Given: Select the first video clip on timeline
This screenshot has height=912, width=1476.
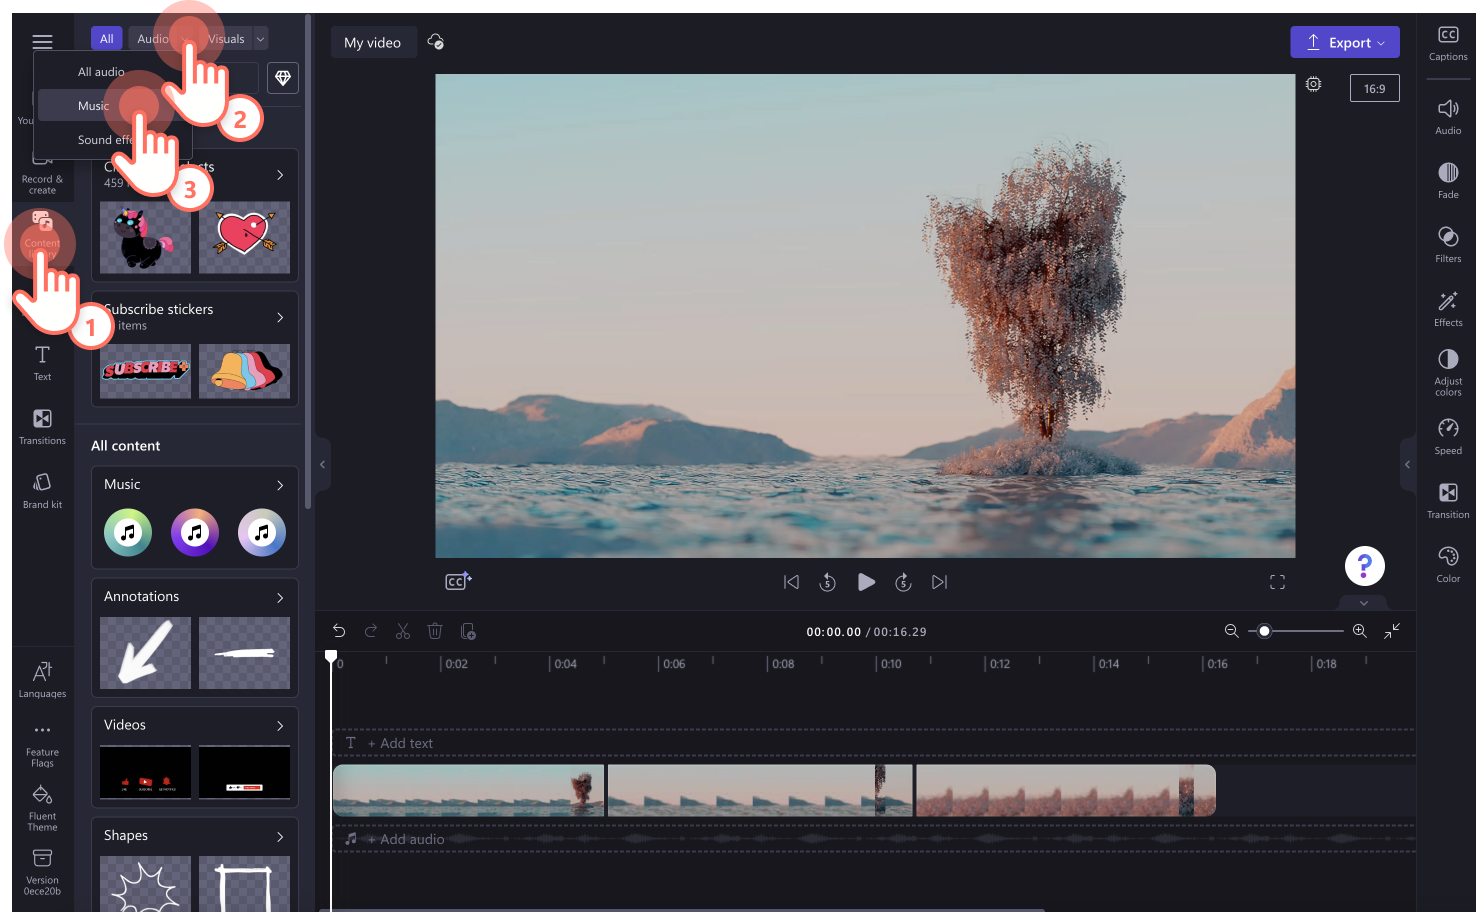Looking at the screenshot, I should [x=469, y=790].
